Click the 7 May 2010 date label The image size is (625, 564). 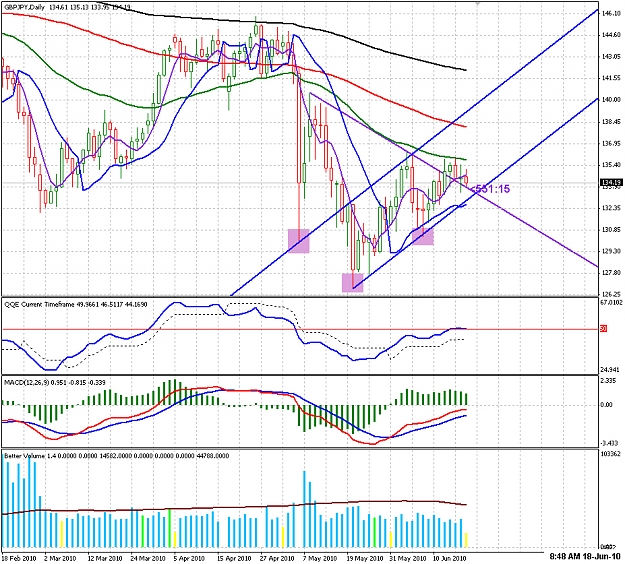tap(320, 558)
